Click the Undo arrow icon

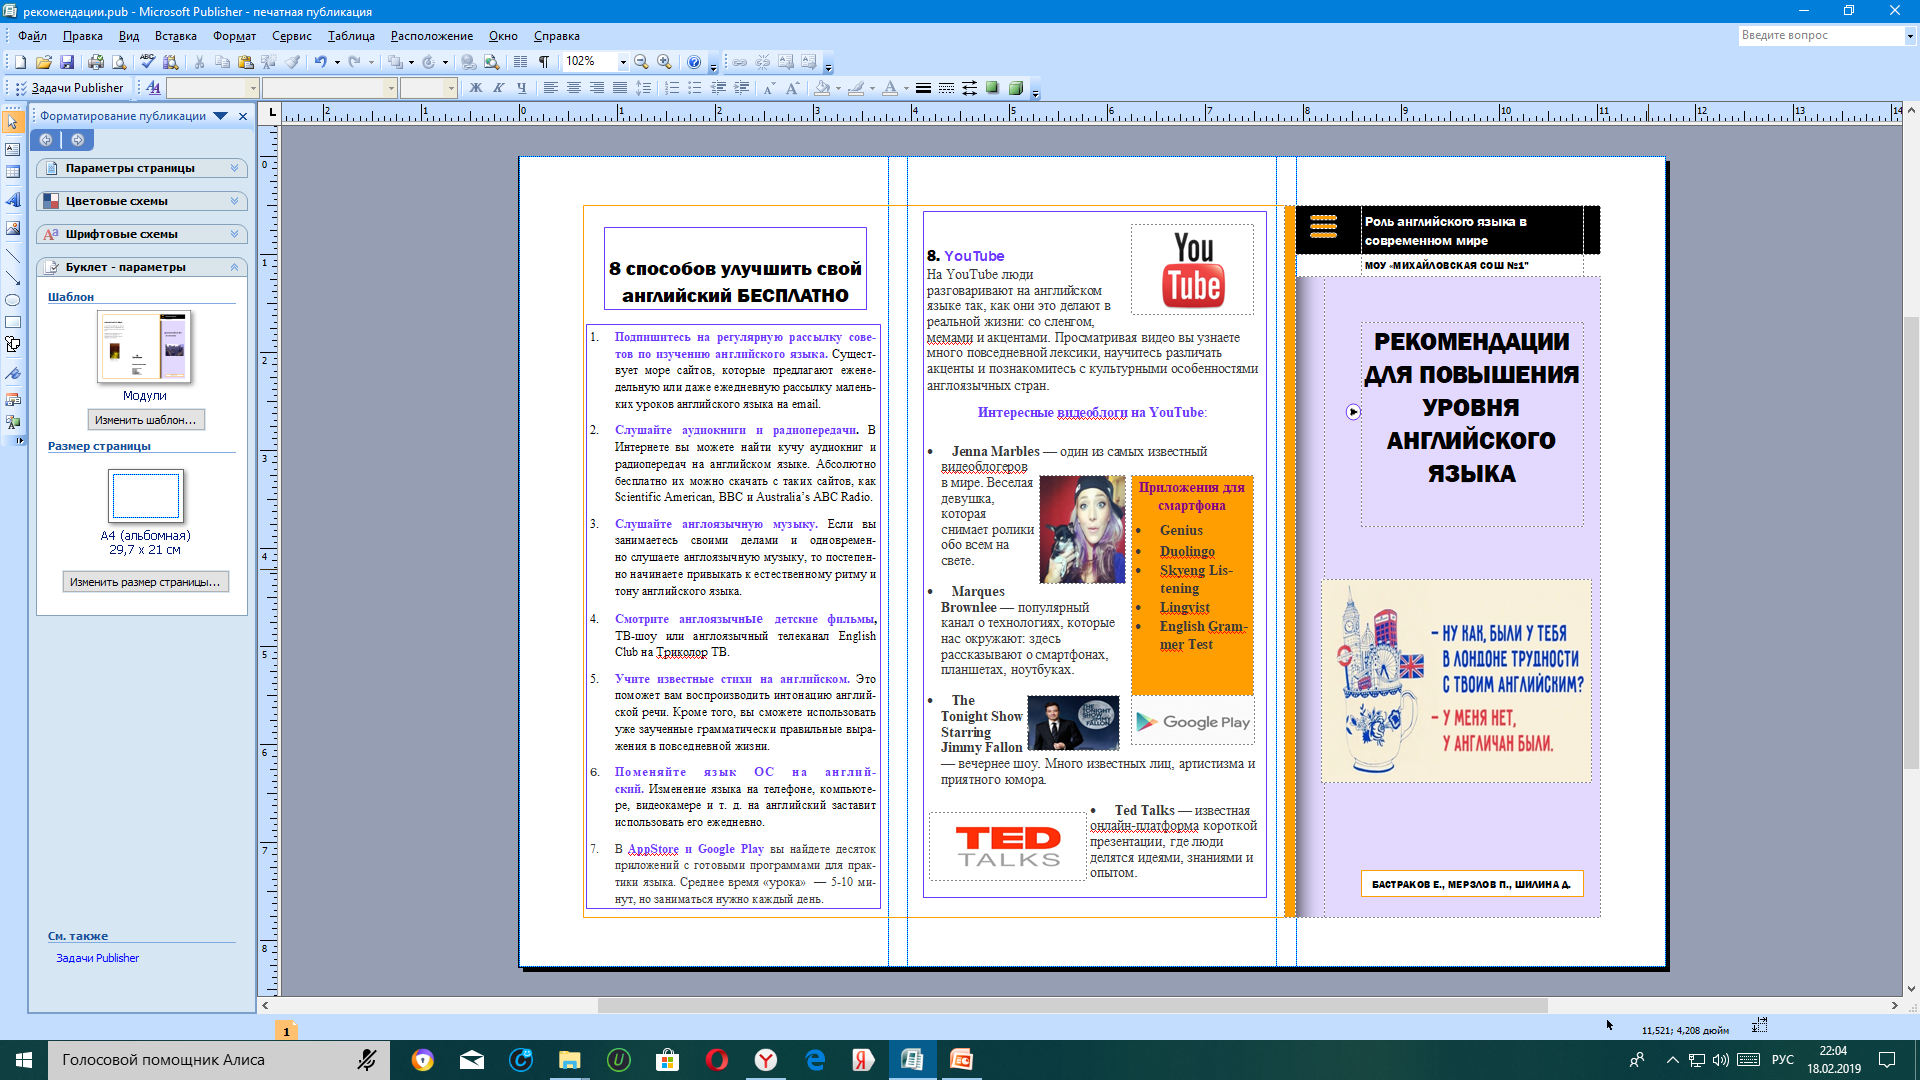[x=320, y=62]
